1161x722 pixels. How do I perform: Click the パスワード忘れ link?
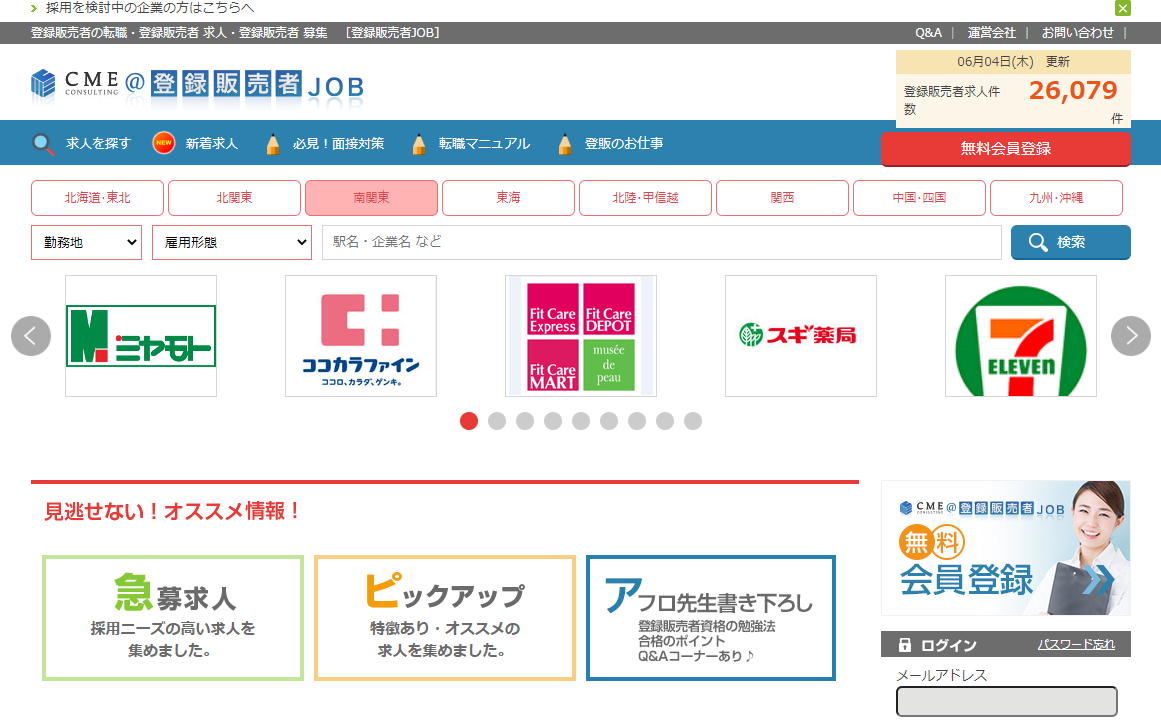1076,644
